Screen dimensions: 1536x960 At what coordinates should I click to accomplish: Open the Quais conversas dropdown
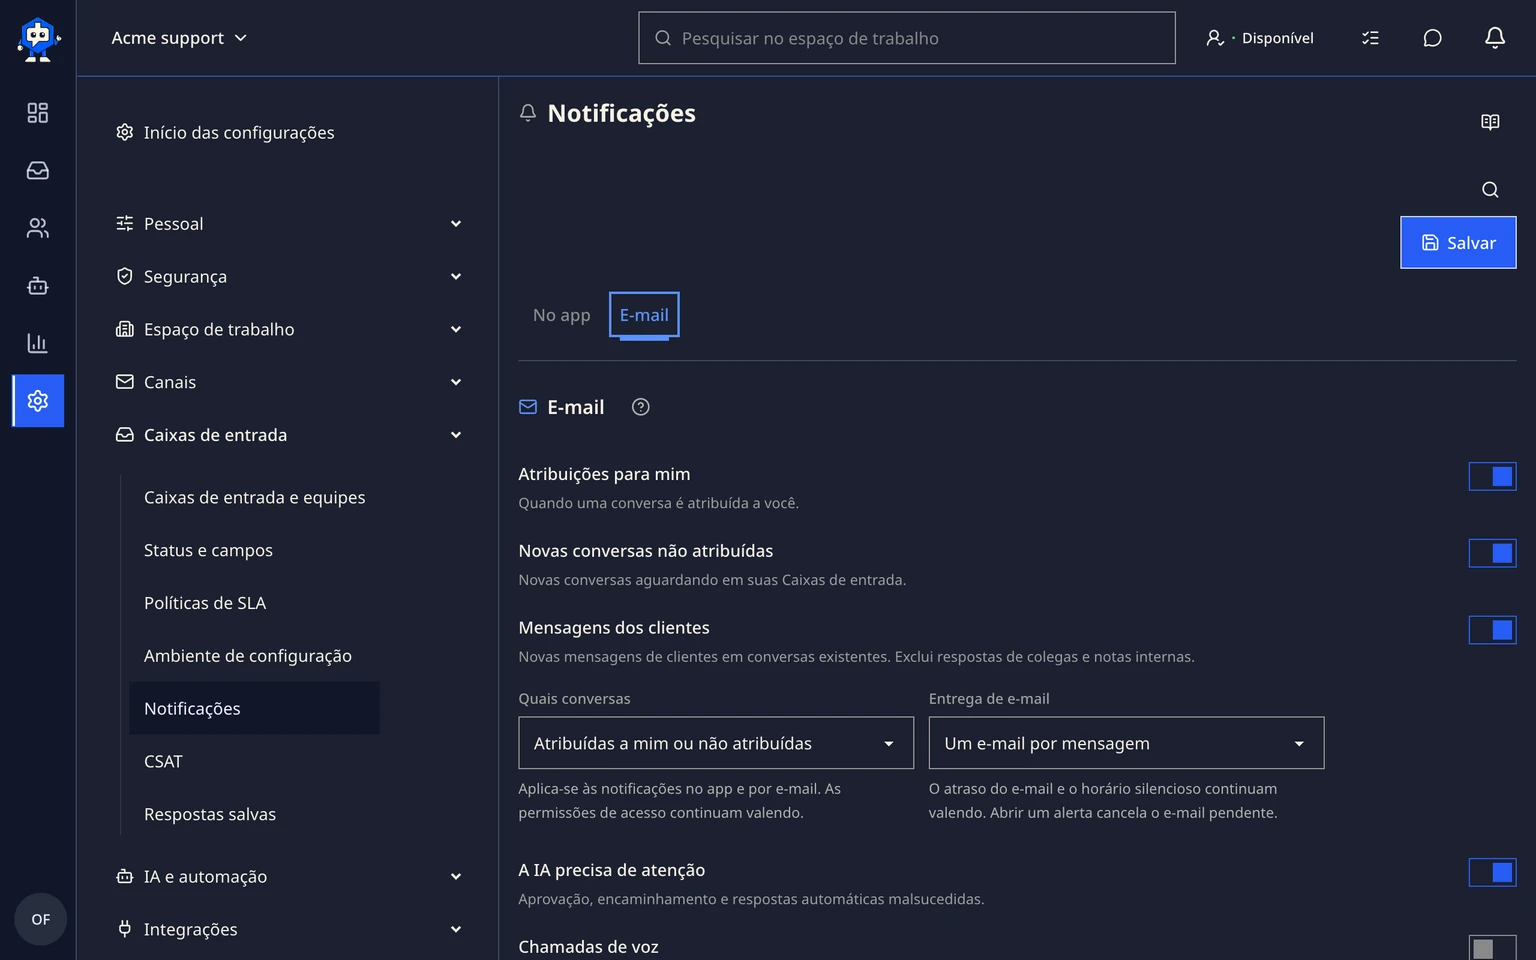click(x=716, y=743)
